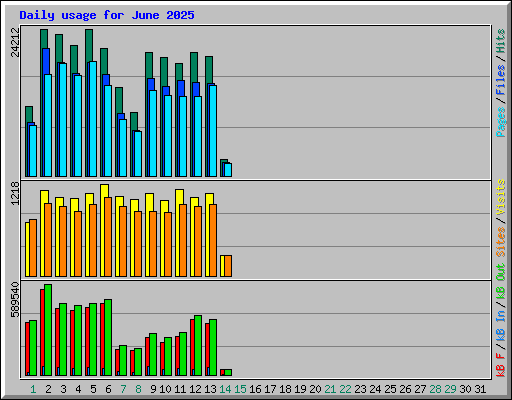
Task: Click the green kB Out bar for day 7
Action: click(123, 360)
